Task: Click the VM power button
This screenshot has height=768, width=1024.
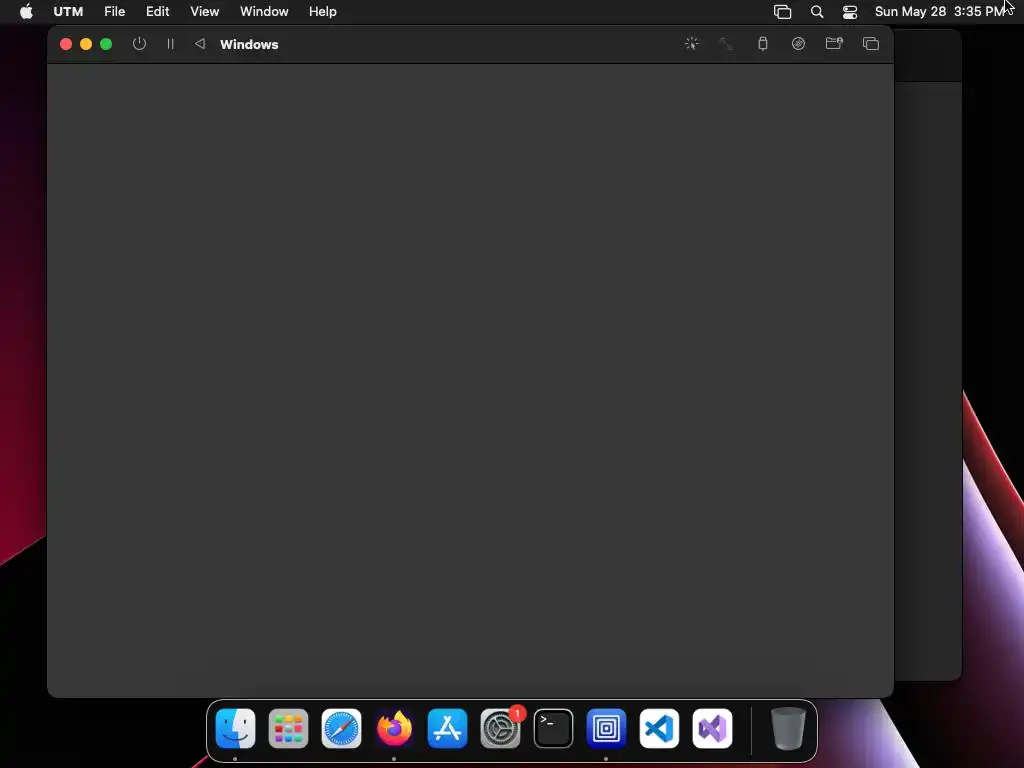Action: point(139,44)
